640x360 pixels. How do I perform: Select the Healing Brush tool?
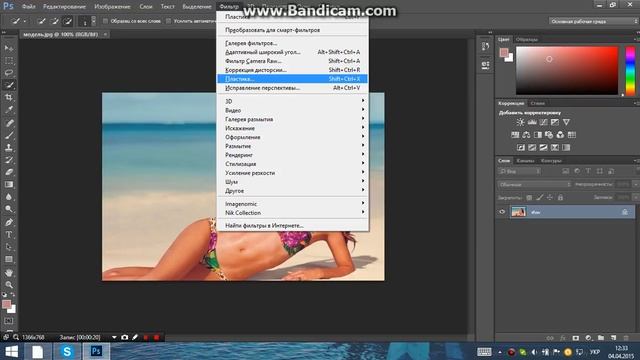click(x=9, y=123)
